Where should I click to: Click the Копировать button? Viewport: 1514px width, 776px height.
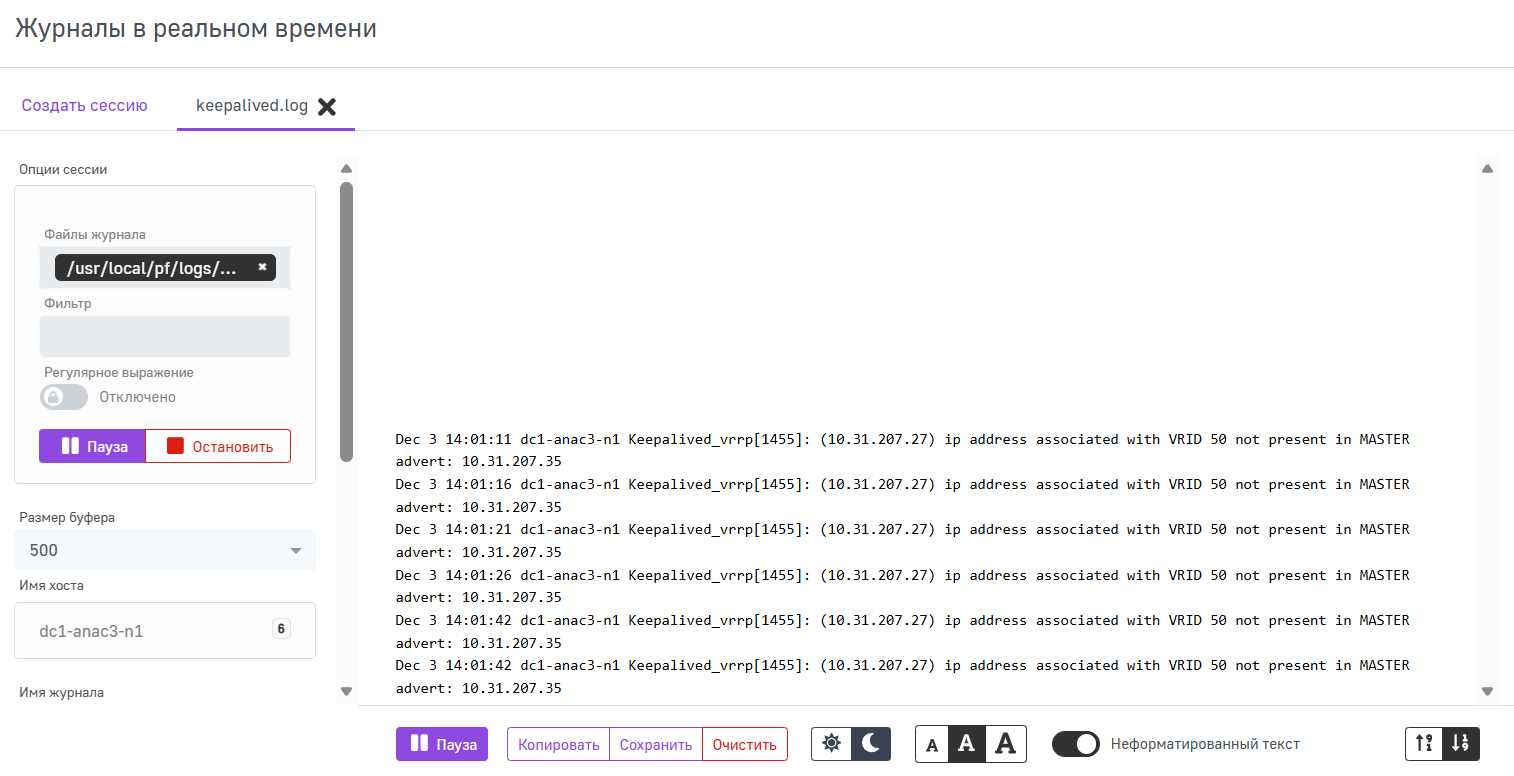click(x=558, y=745)
